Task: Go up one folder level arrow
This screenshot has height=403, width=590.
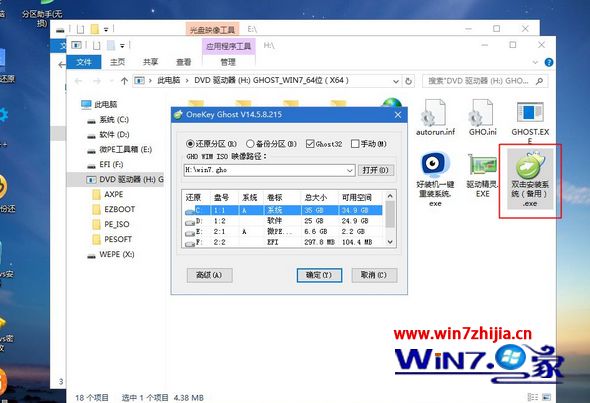Action: point(124,81)
